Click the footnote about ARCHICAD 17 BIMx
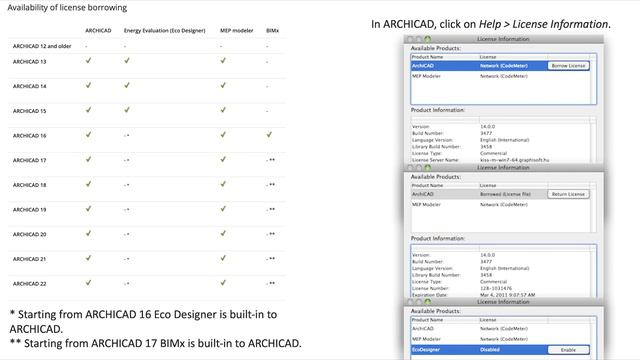The height and width of the screenshot is (360, 640). (x=156, y=343)
